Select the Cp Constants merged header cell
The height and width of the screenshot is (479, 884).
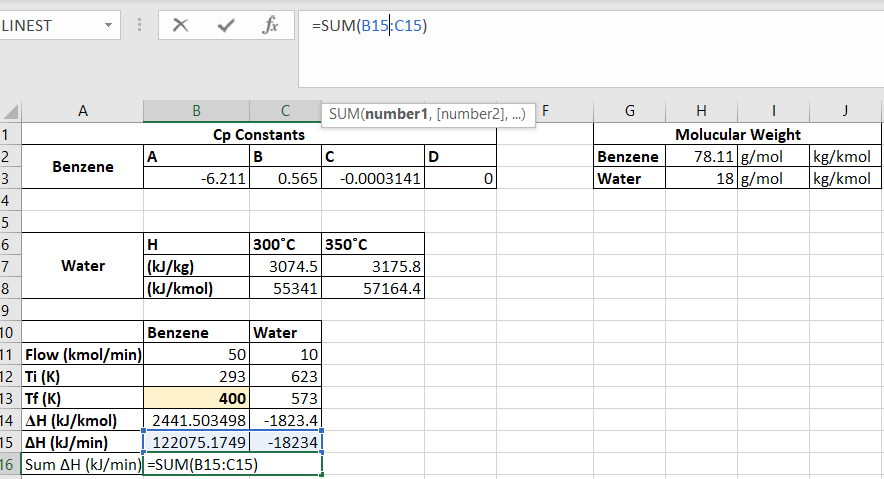[x=259, y=134]
